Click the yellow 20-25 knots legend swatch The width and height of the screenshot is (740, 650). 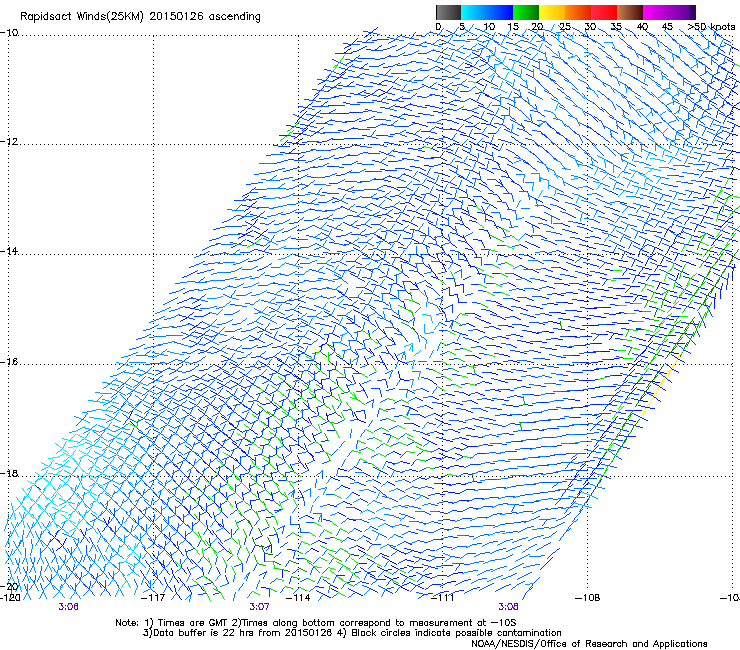pyautogui.click(x=552, y=12)
